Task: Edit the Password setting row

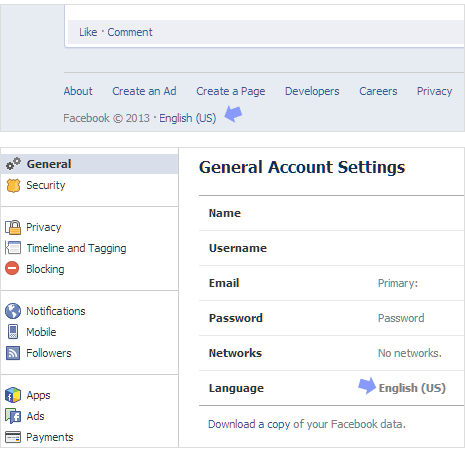Action: 331,318
